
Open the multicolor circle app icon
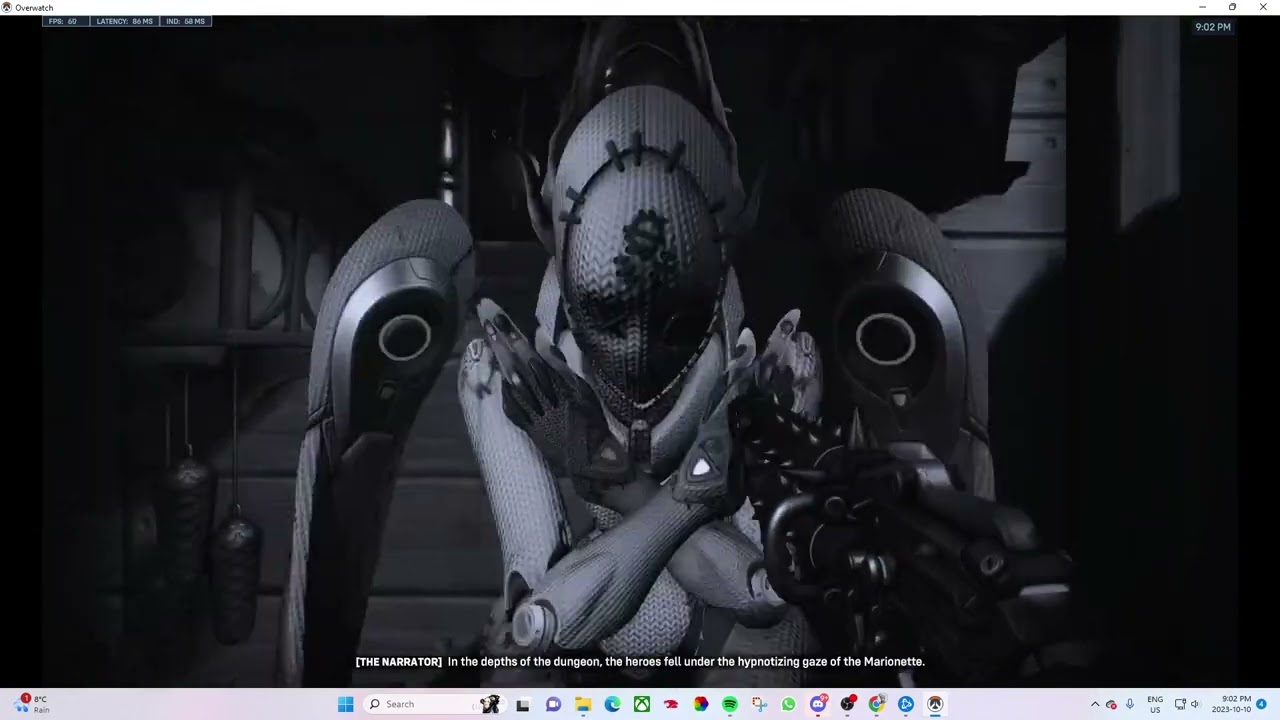(x=701, y=704)
